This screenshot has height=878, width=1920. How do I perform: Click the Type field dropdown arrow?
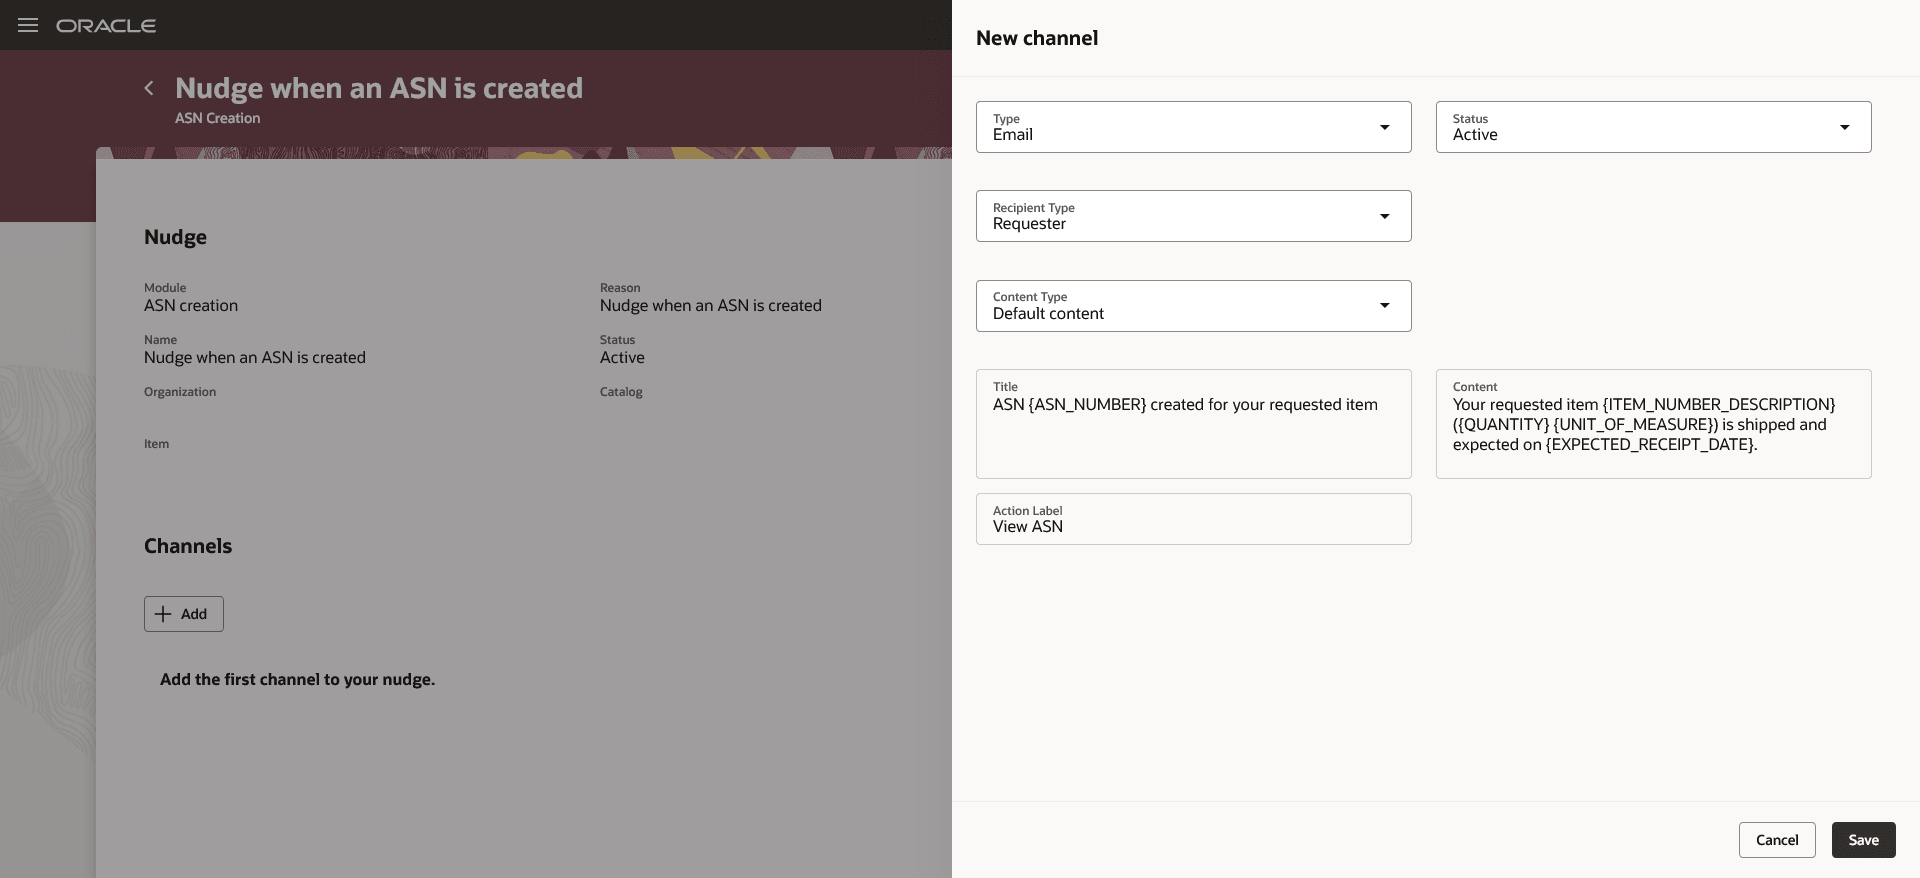click(1384, 127)
